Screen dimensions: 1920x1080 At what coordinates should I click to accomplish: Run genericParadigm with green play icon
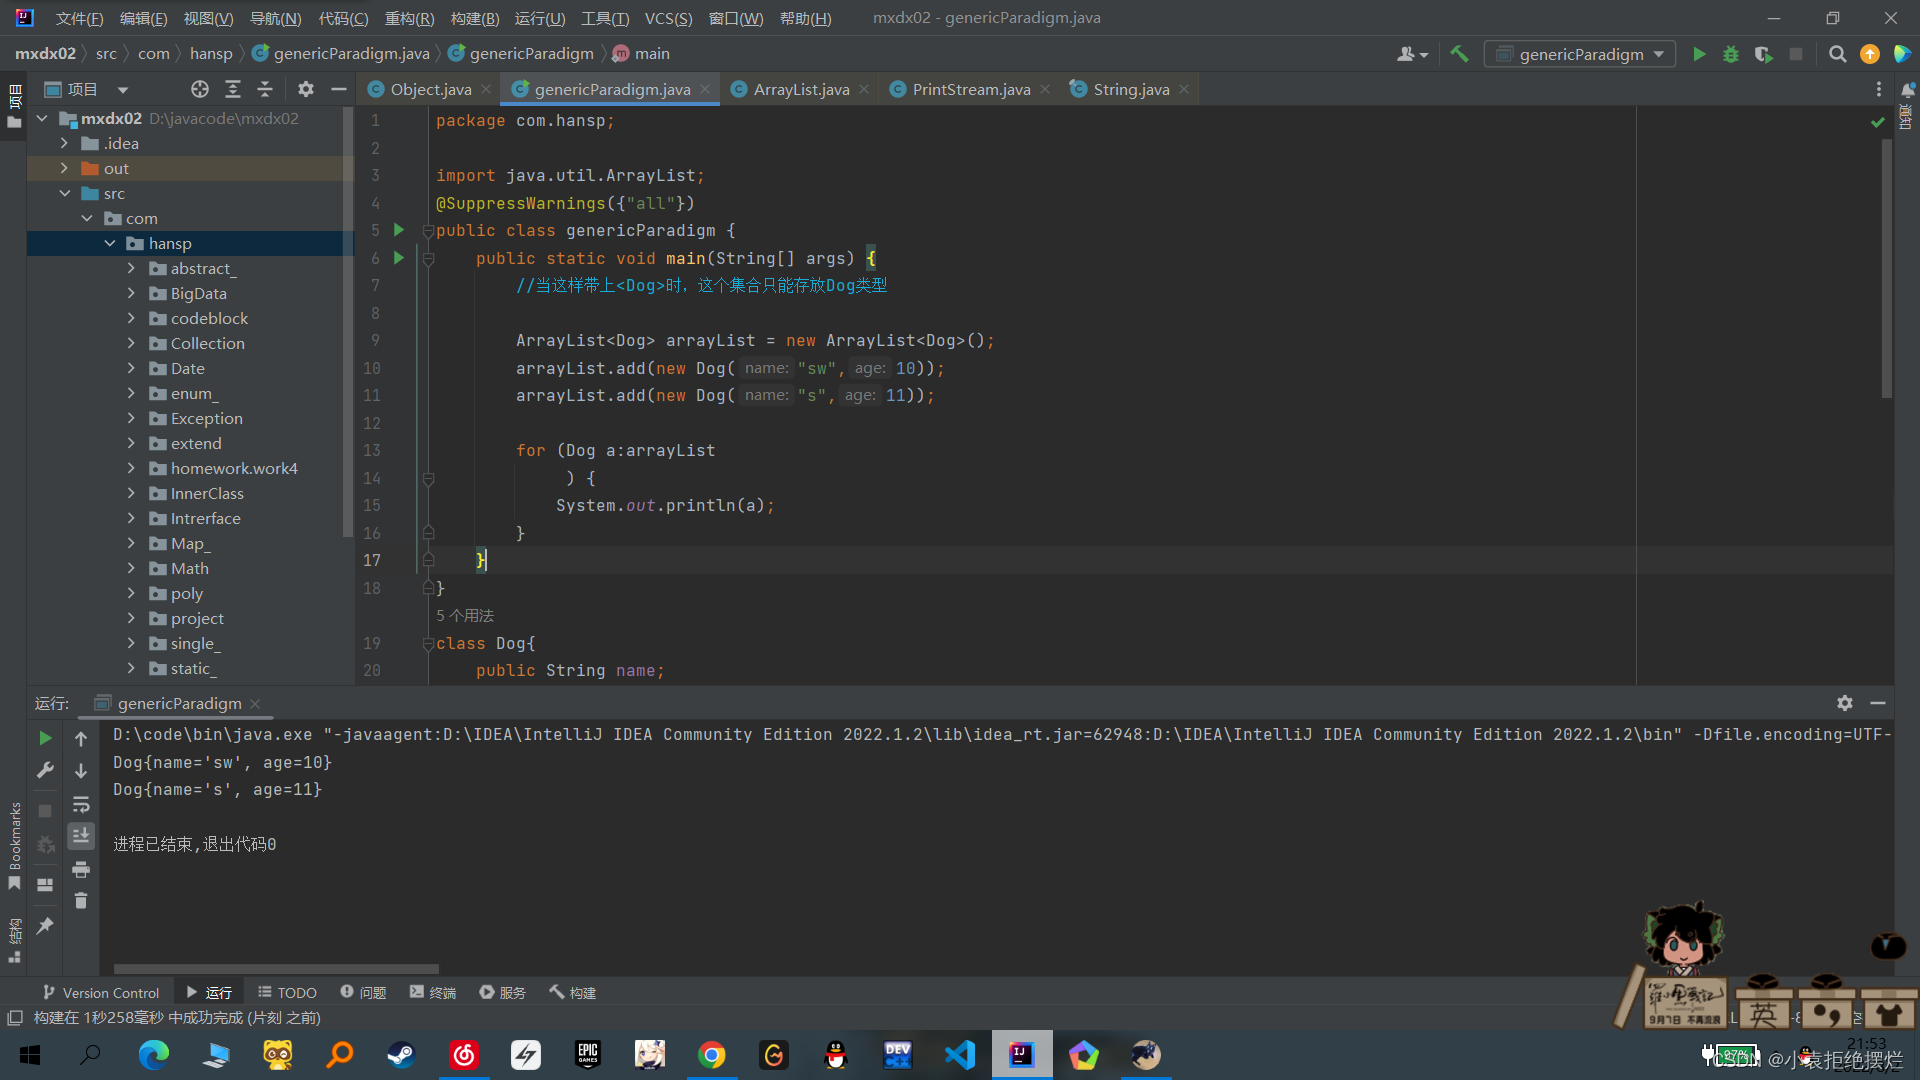point(1699,54)
